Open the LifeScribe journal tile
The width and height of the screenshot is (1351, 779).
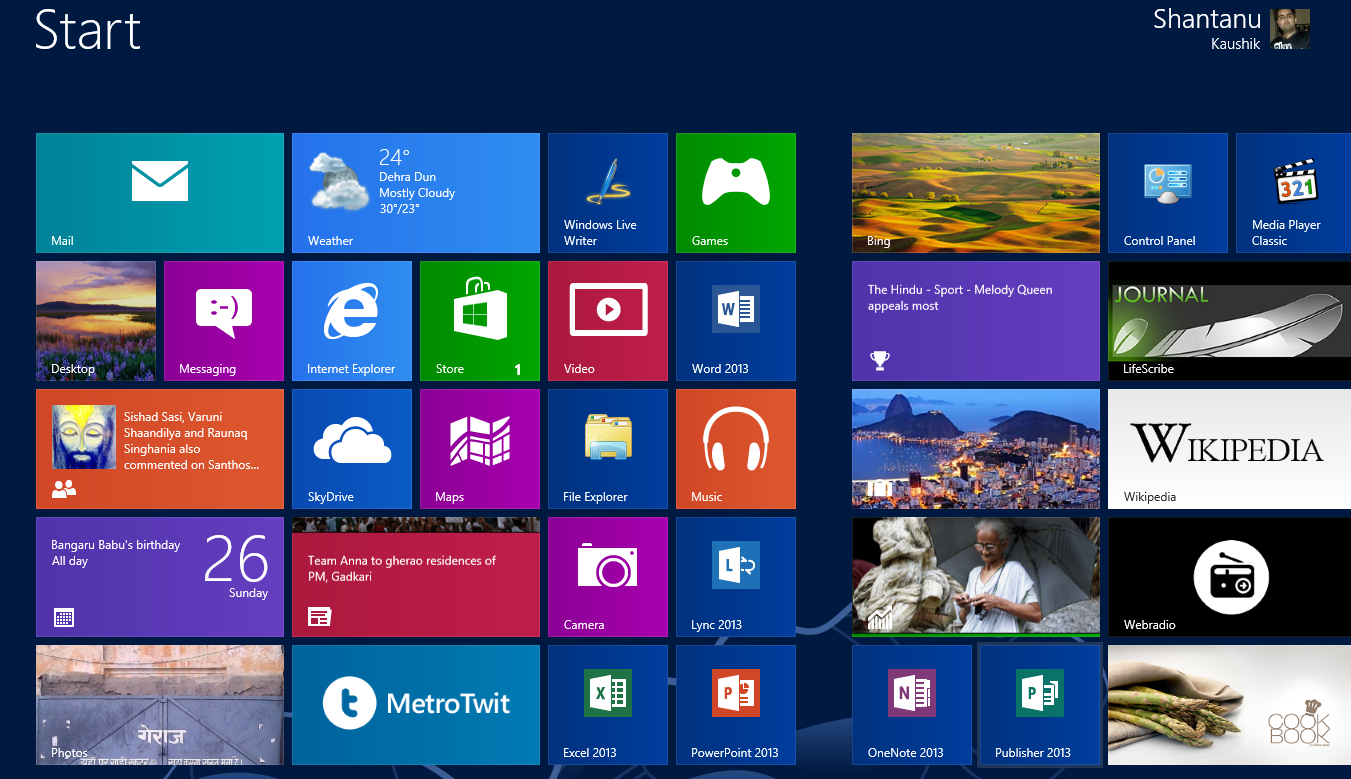point(1230,321)
